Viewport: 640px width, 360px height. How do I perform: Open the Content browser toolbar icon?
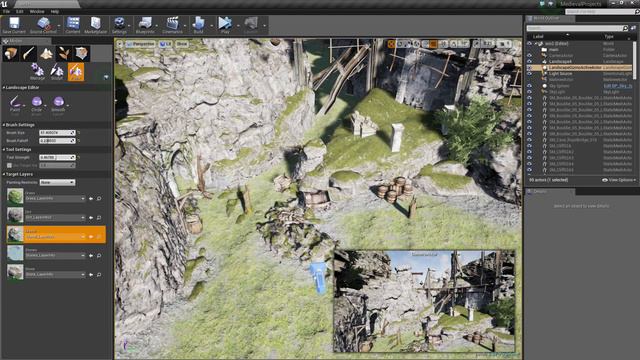[x=73, y=25]
